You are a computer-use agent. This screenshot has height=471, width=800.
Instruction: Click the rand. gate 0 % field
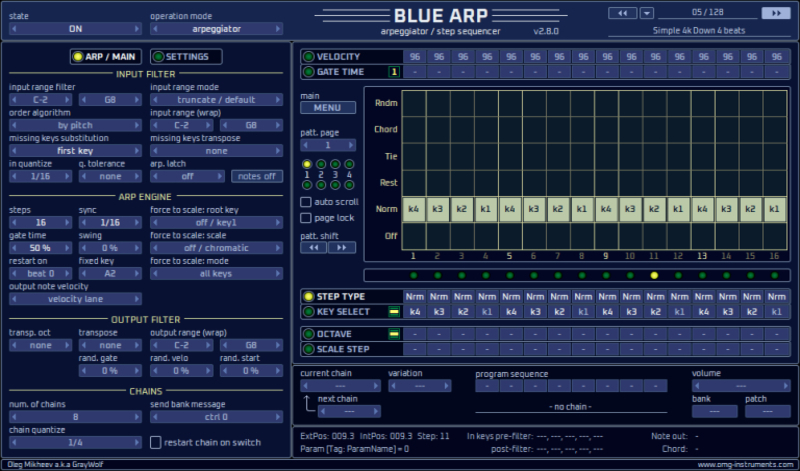(110, 370)
